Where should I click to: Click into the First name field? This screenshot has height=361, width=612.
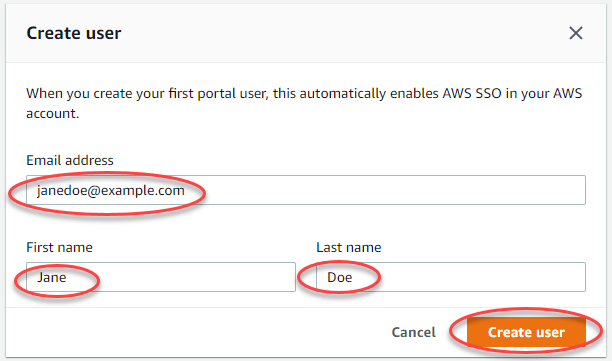(x=161, y=277)
